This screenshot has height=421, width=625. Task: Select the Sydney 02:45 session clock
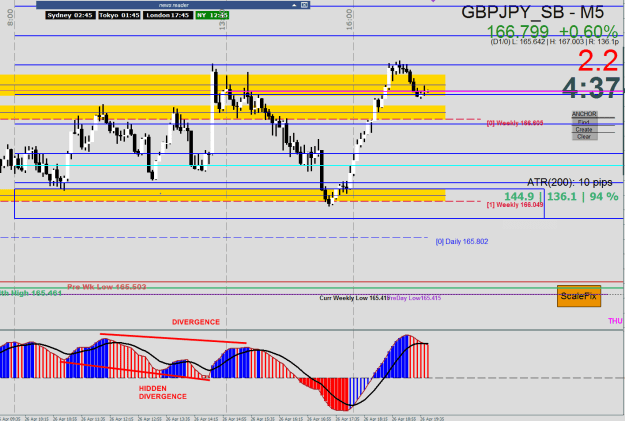(70, 15)
